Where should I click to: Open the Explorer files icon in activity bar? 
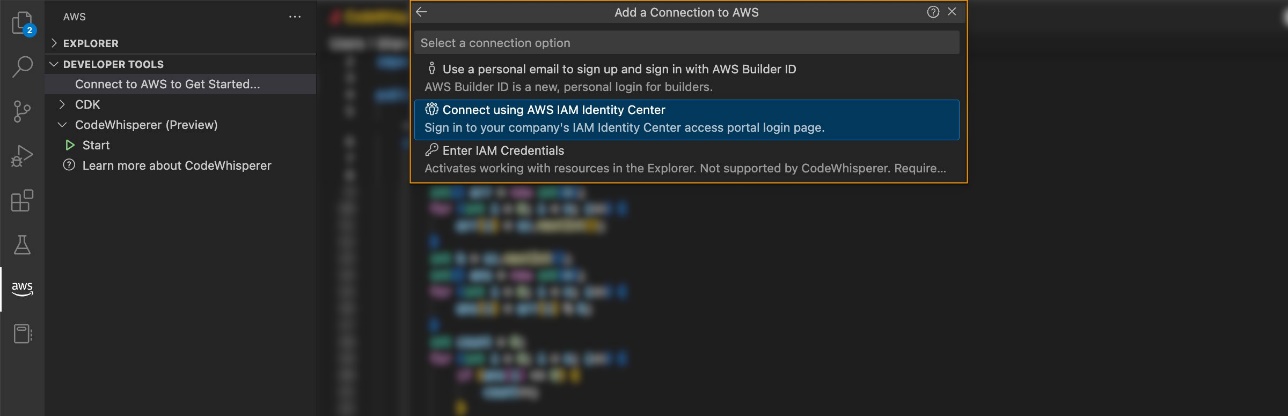[22, 23]
